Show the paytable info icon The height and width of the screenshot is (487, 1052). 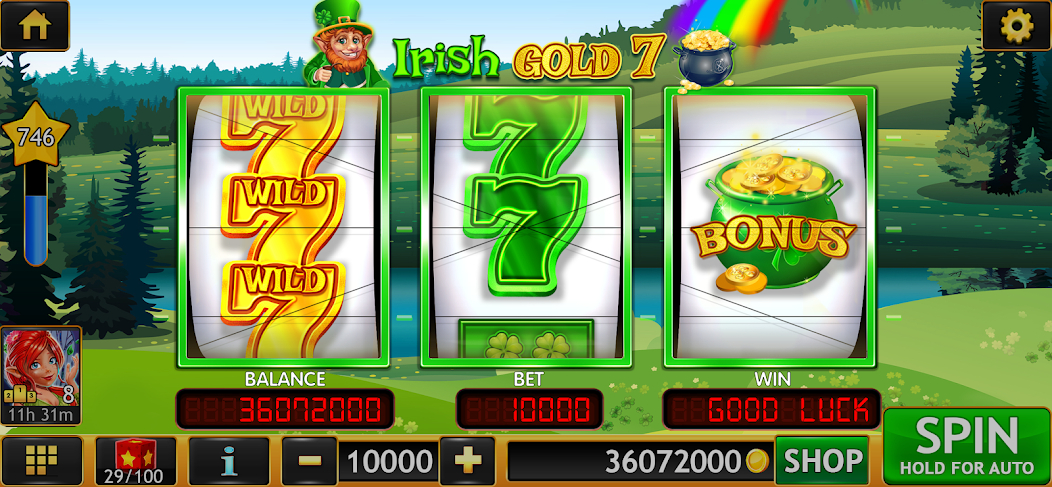(x=229, y=461)
